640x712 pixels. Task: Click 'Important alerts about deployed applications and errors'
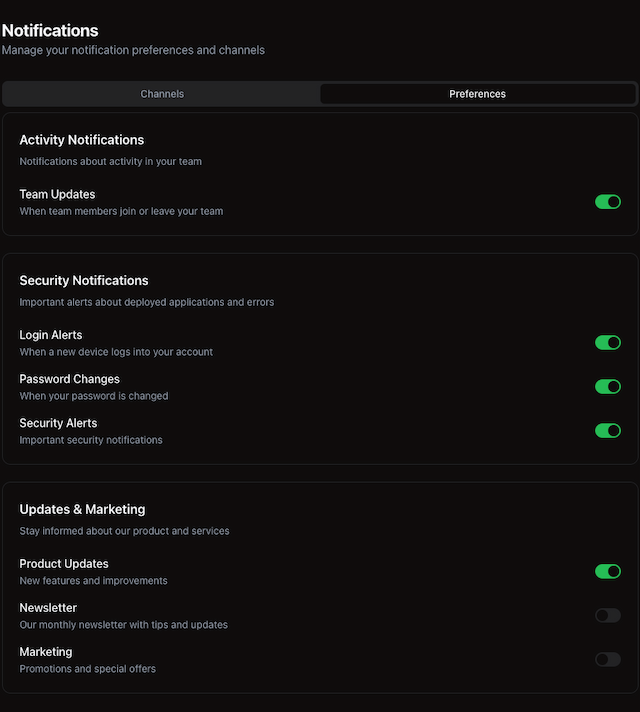[x=147, y=302]
